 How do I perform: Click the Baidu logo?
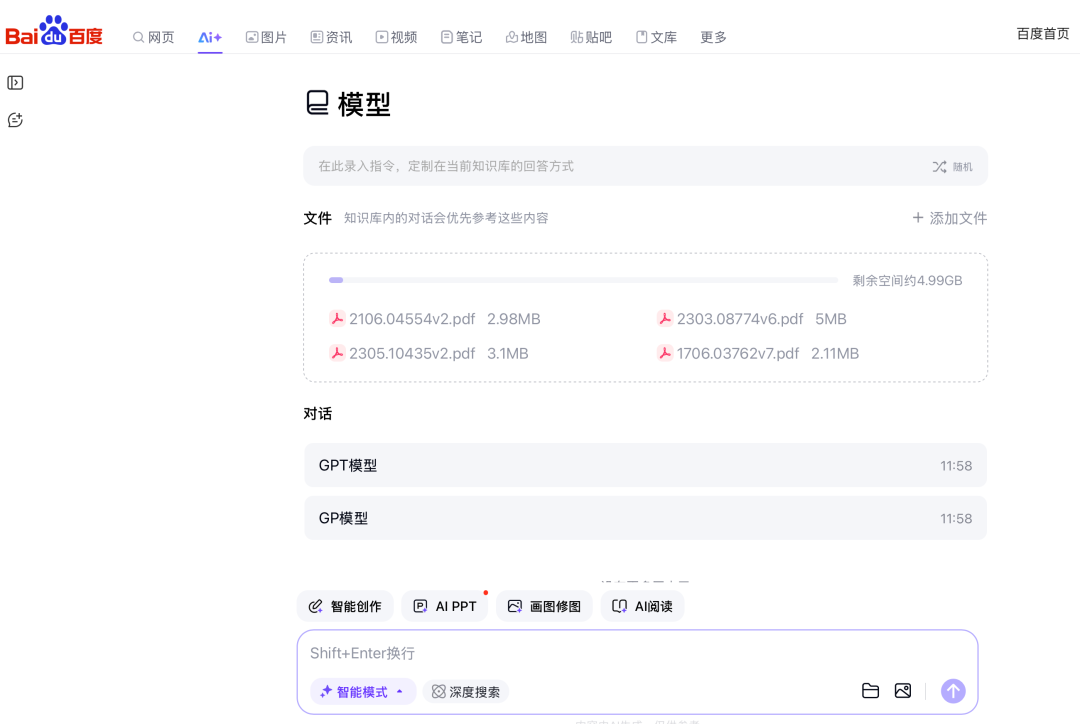click(54, 31)
